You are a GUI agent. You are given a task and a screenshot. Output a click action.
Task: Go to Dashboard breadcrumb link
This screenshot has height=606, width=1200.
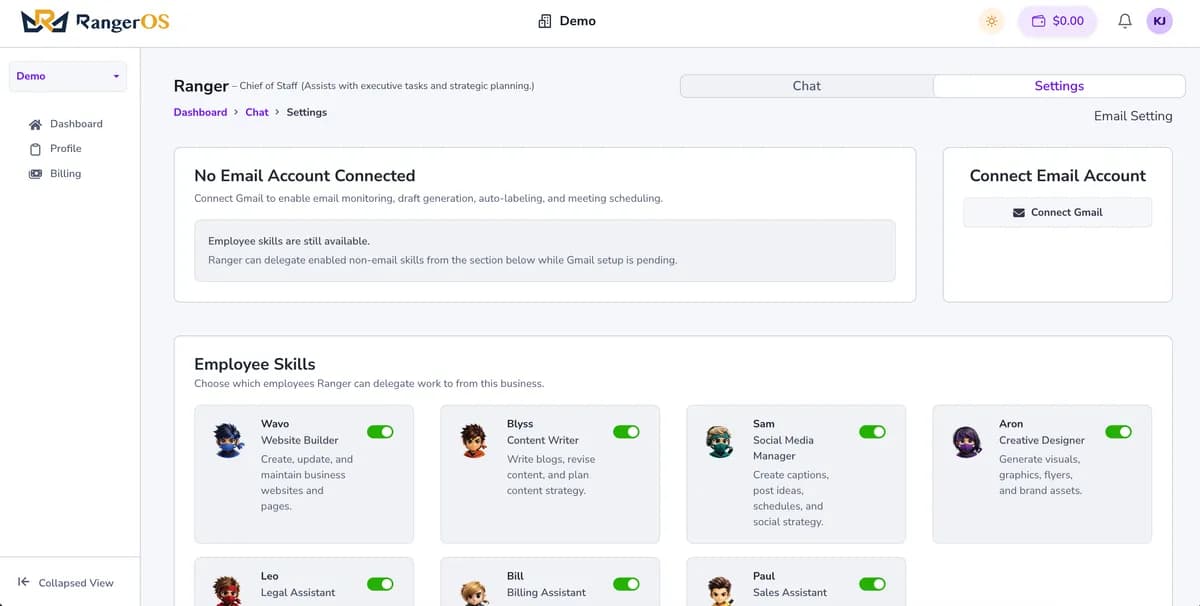(x=200, y=112)
